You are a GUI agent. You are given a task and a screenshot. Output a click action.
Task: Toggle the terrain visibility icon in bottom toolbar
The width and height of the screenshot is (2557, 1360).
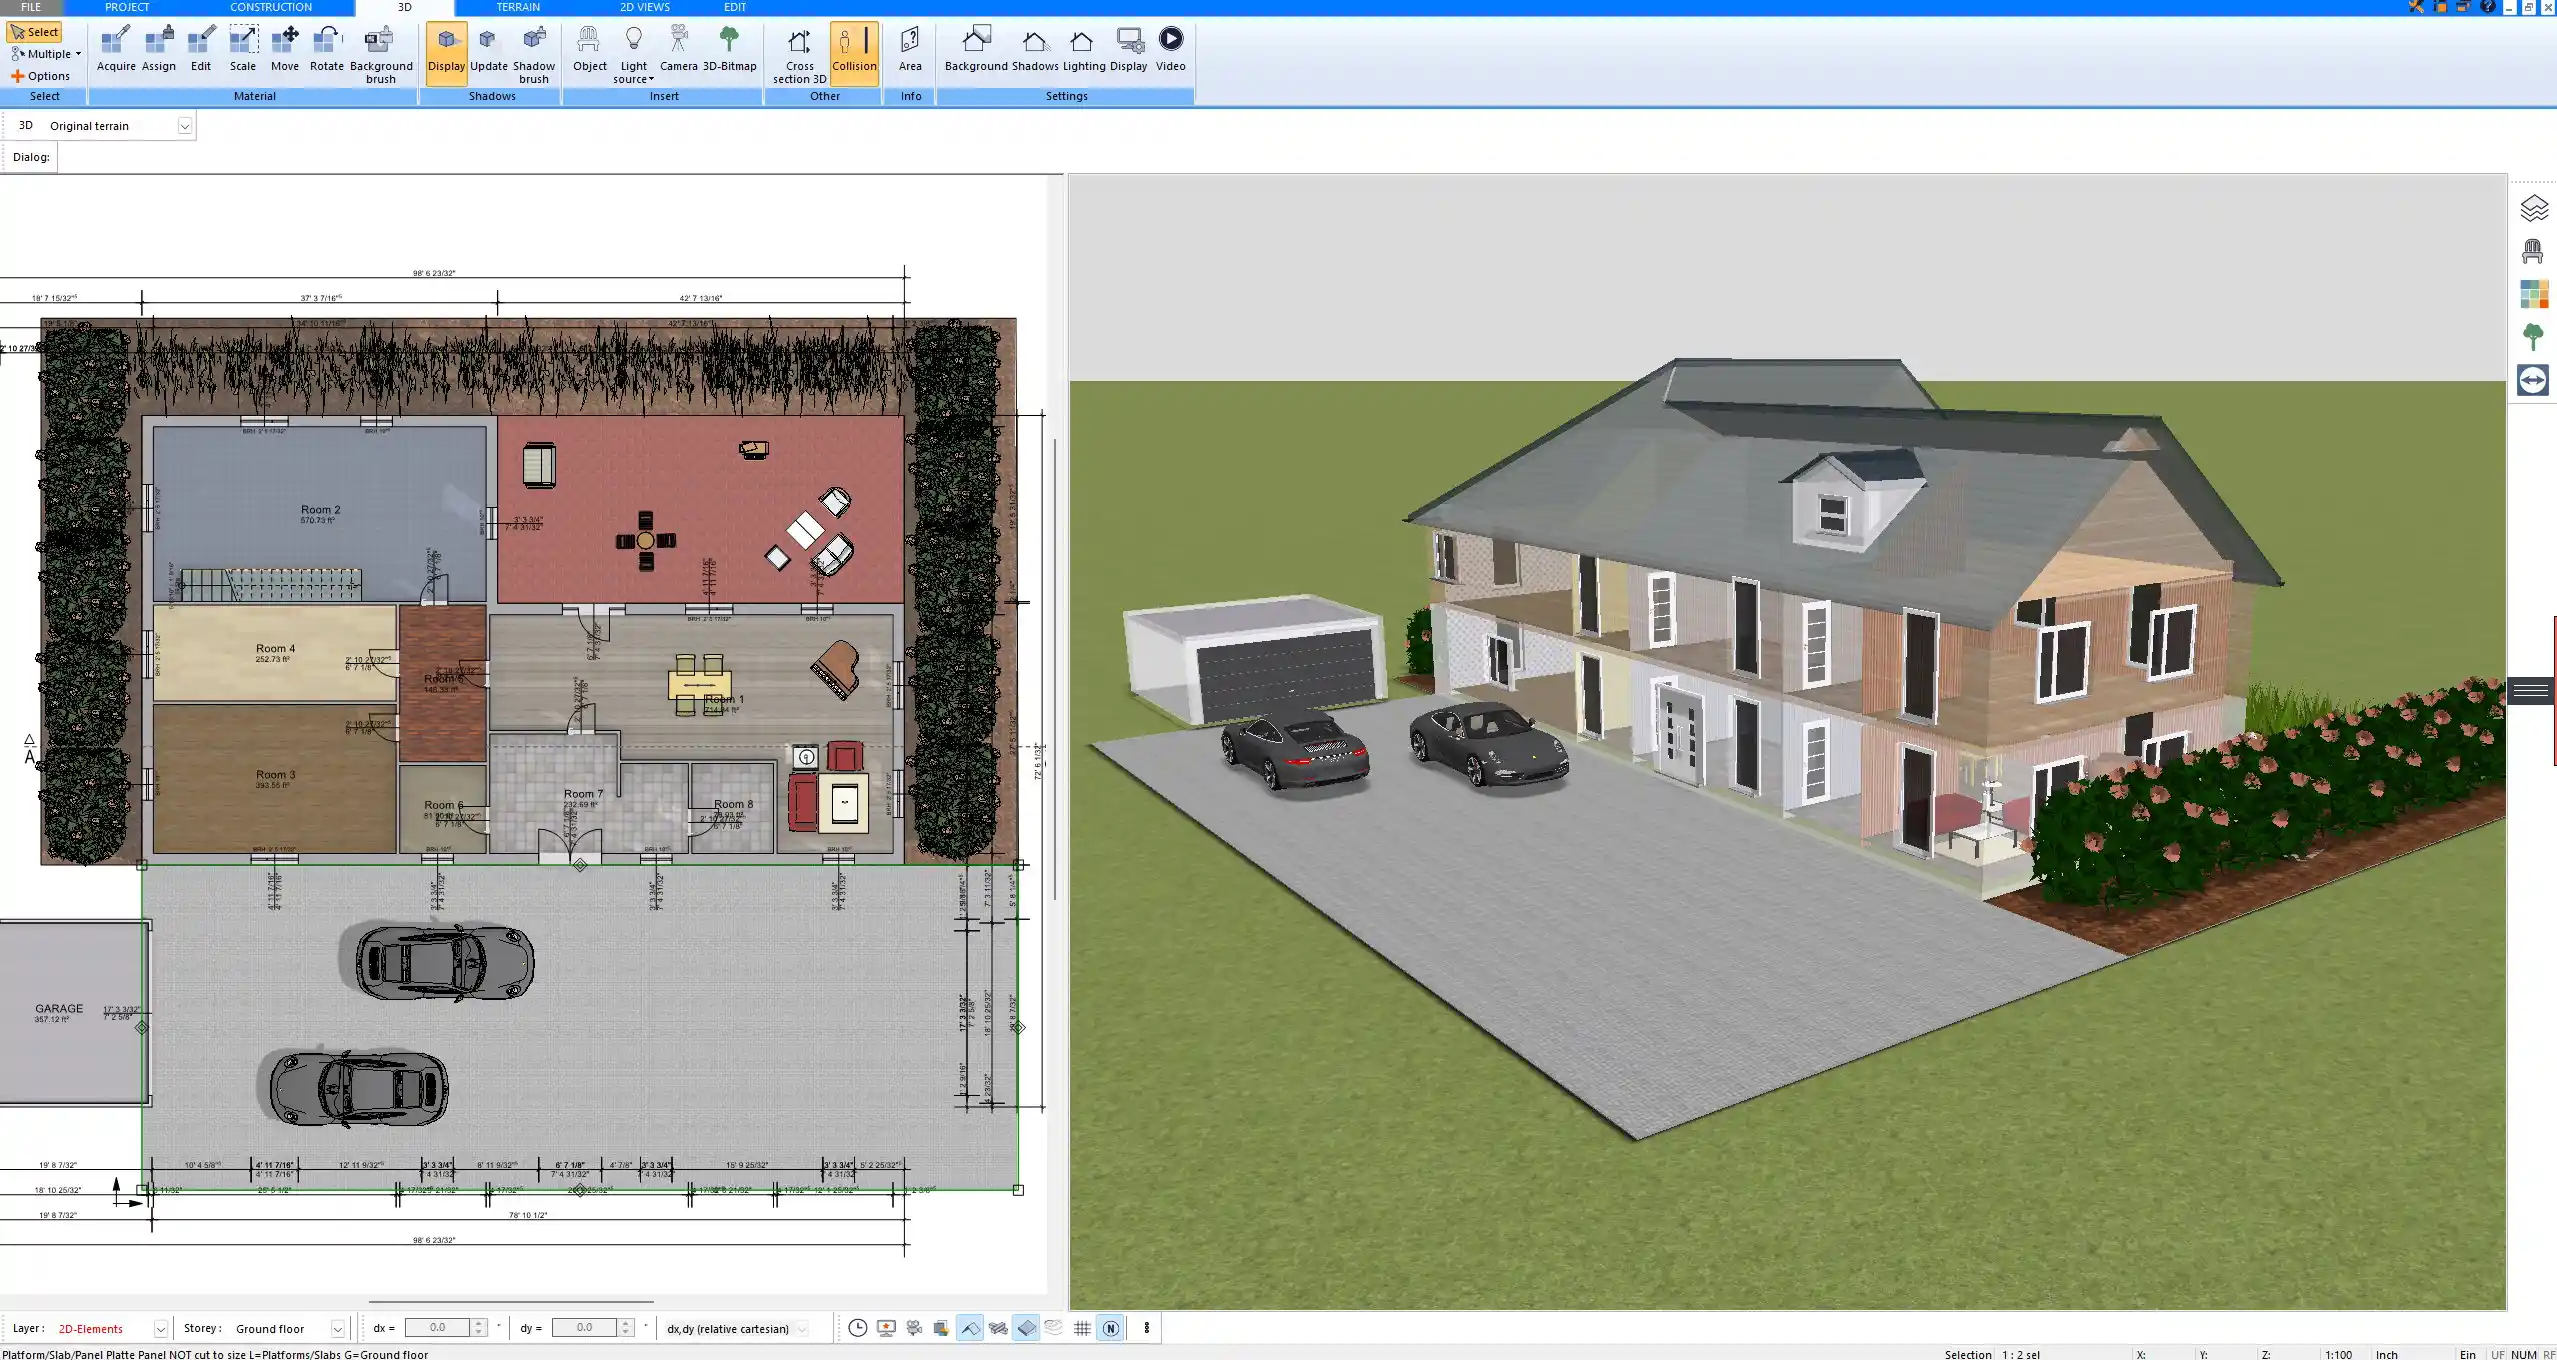tap(1054, 1328)
